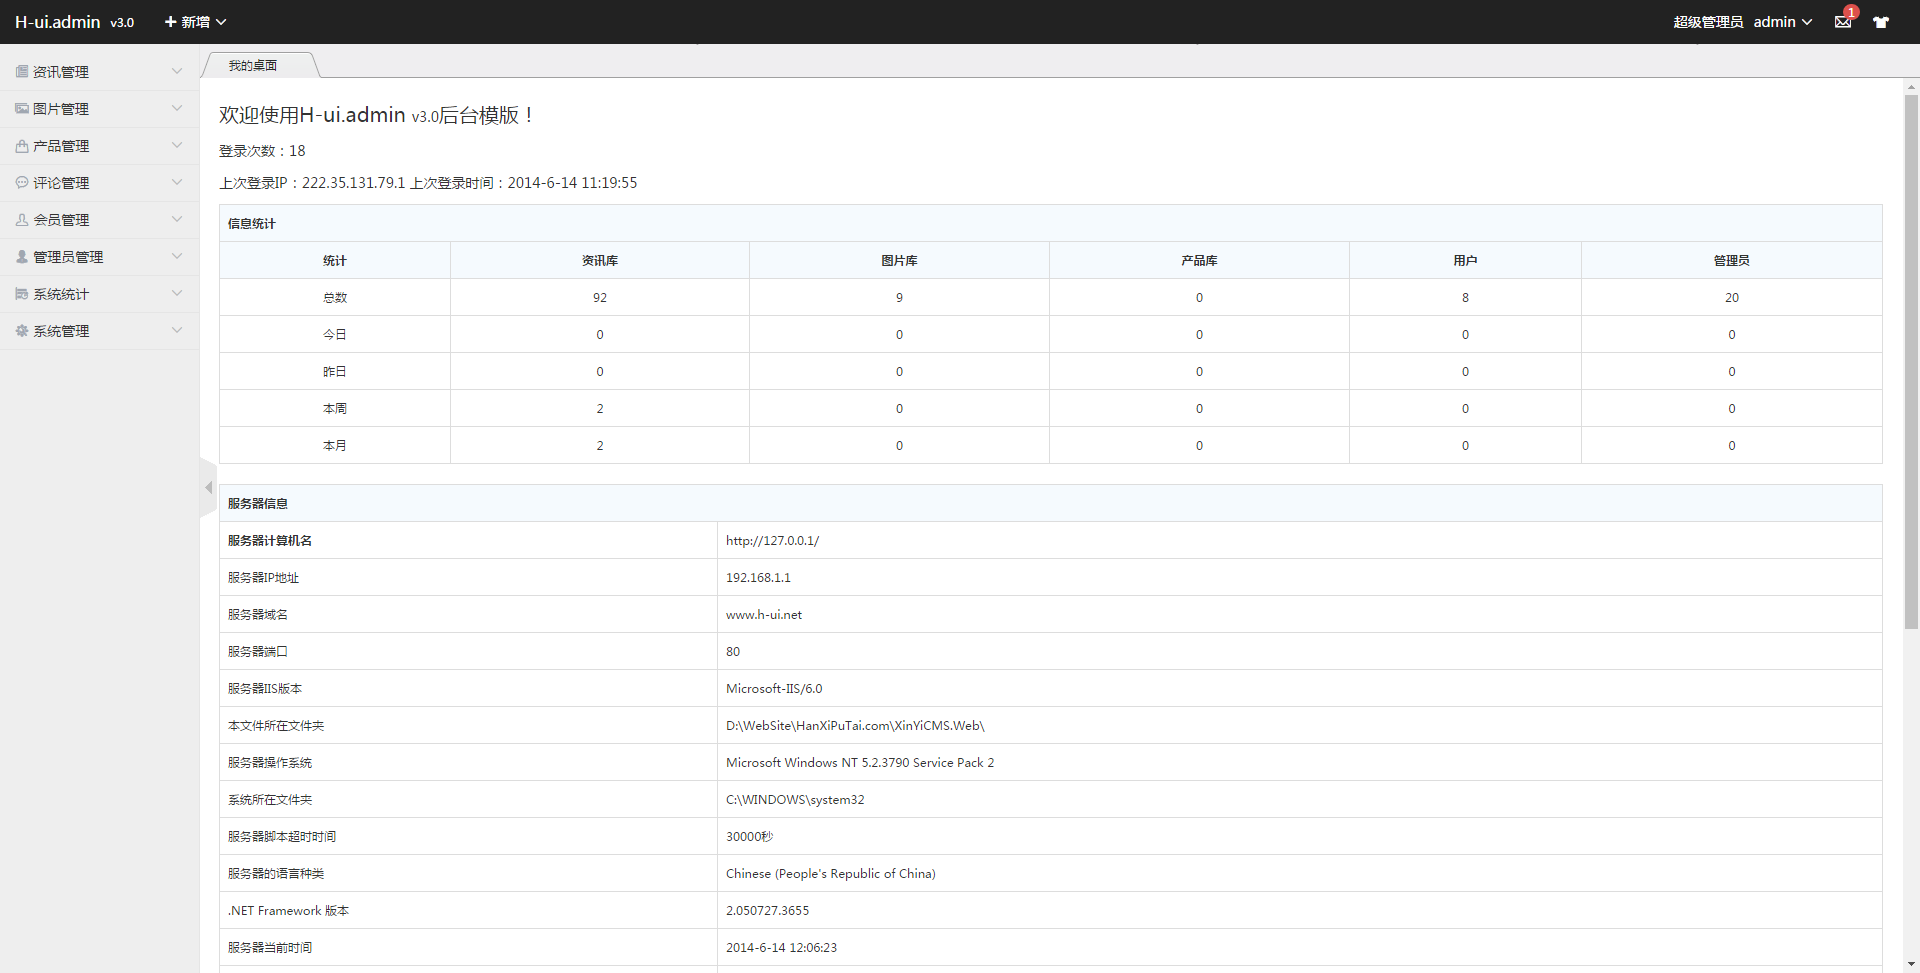Open the skin shirt icon
Image resolution: width=1920 pixels, height=973 pixels.
tap(1881, 22)
